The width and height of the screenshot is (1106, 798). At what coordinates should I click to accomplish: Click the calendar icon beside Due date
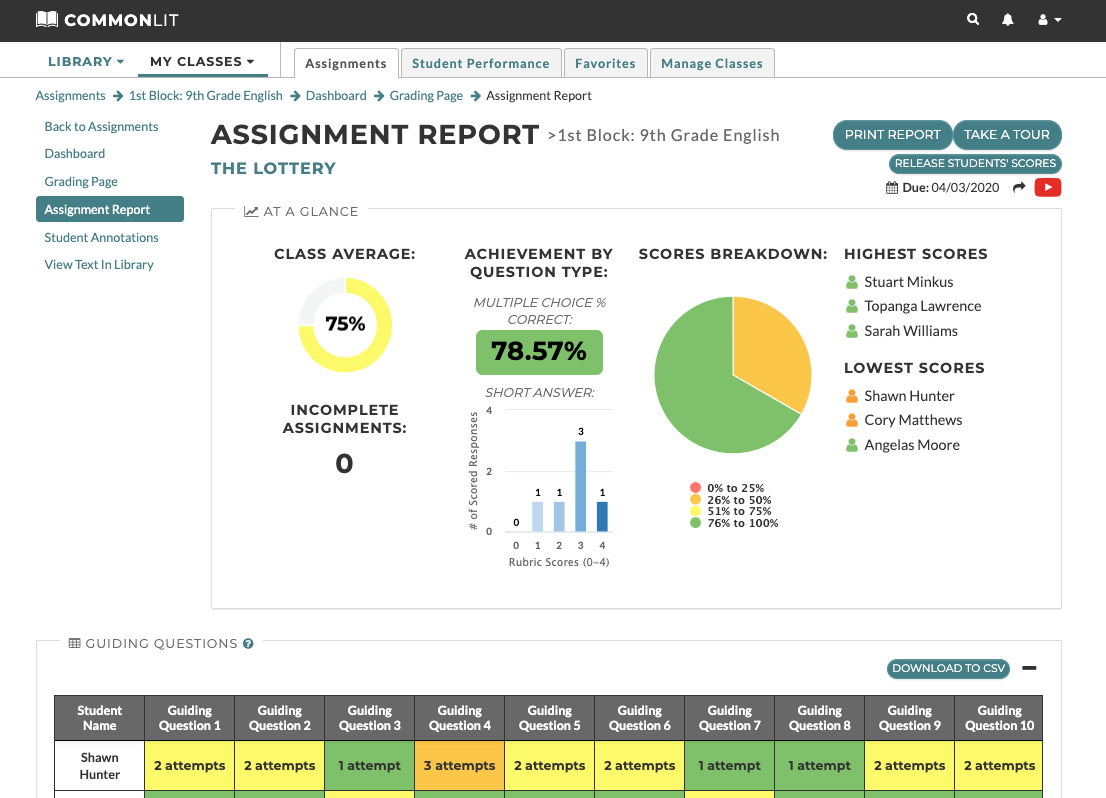tap(892, 188)
